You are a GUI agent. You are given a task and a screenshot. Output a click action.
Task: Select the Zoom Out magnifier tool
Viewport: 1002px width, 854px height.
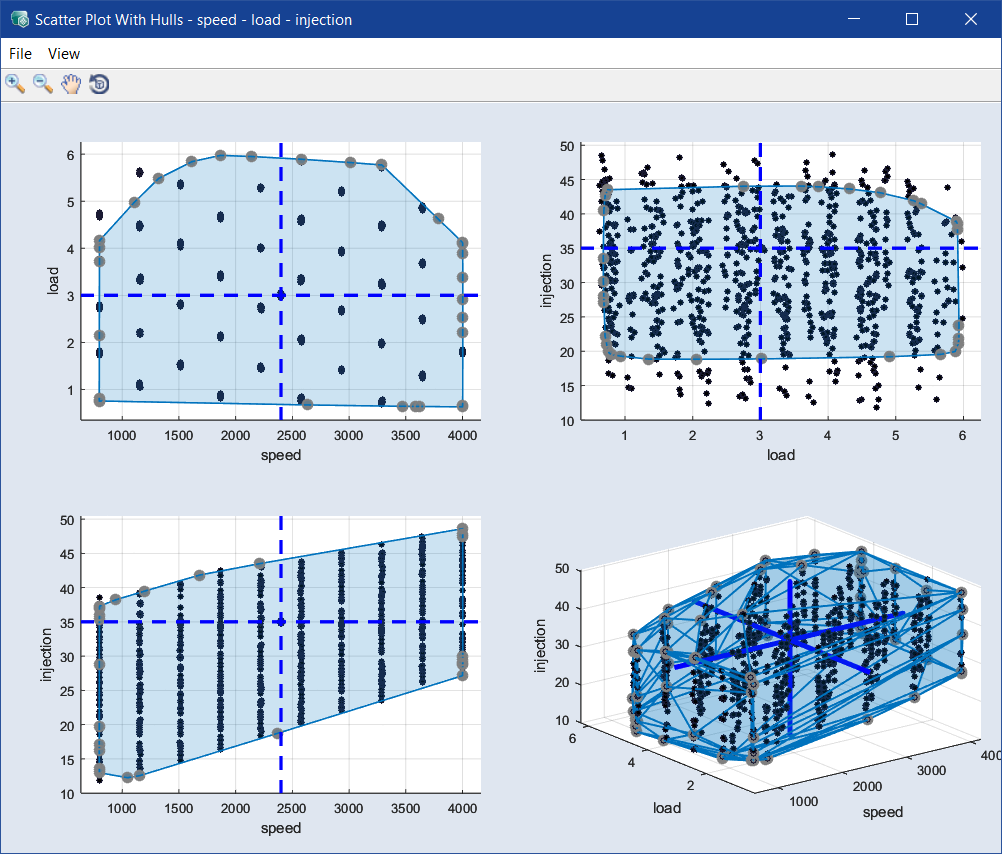click(x=43, y=84)
